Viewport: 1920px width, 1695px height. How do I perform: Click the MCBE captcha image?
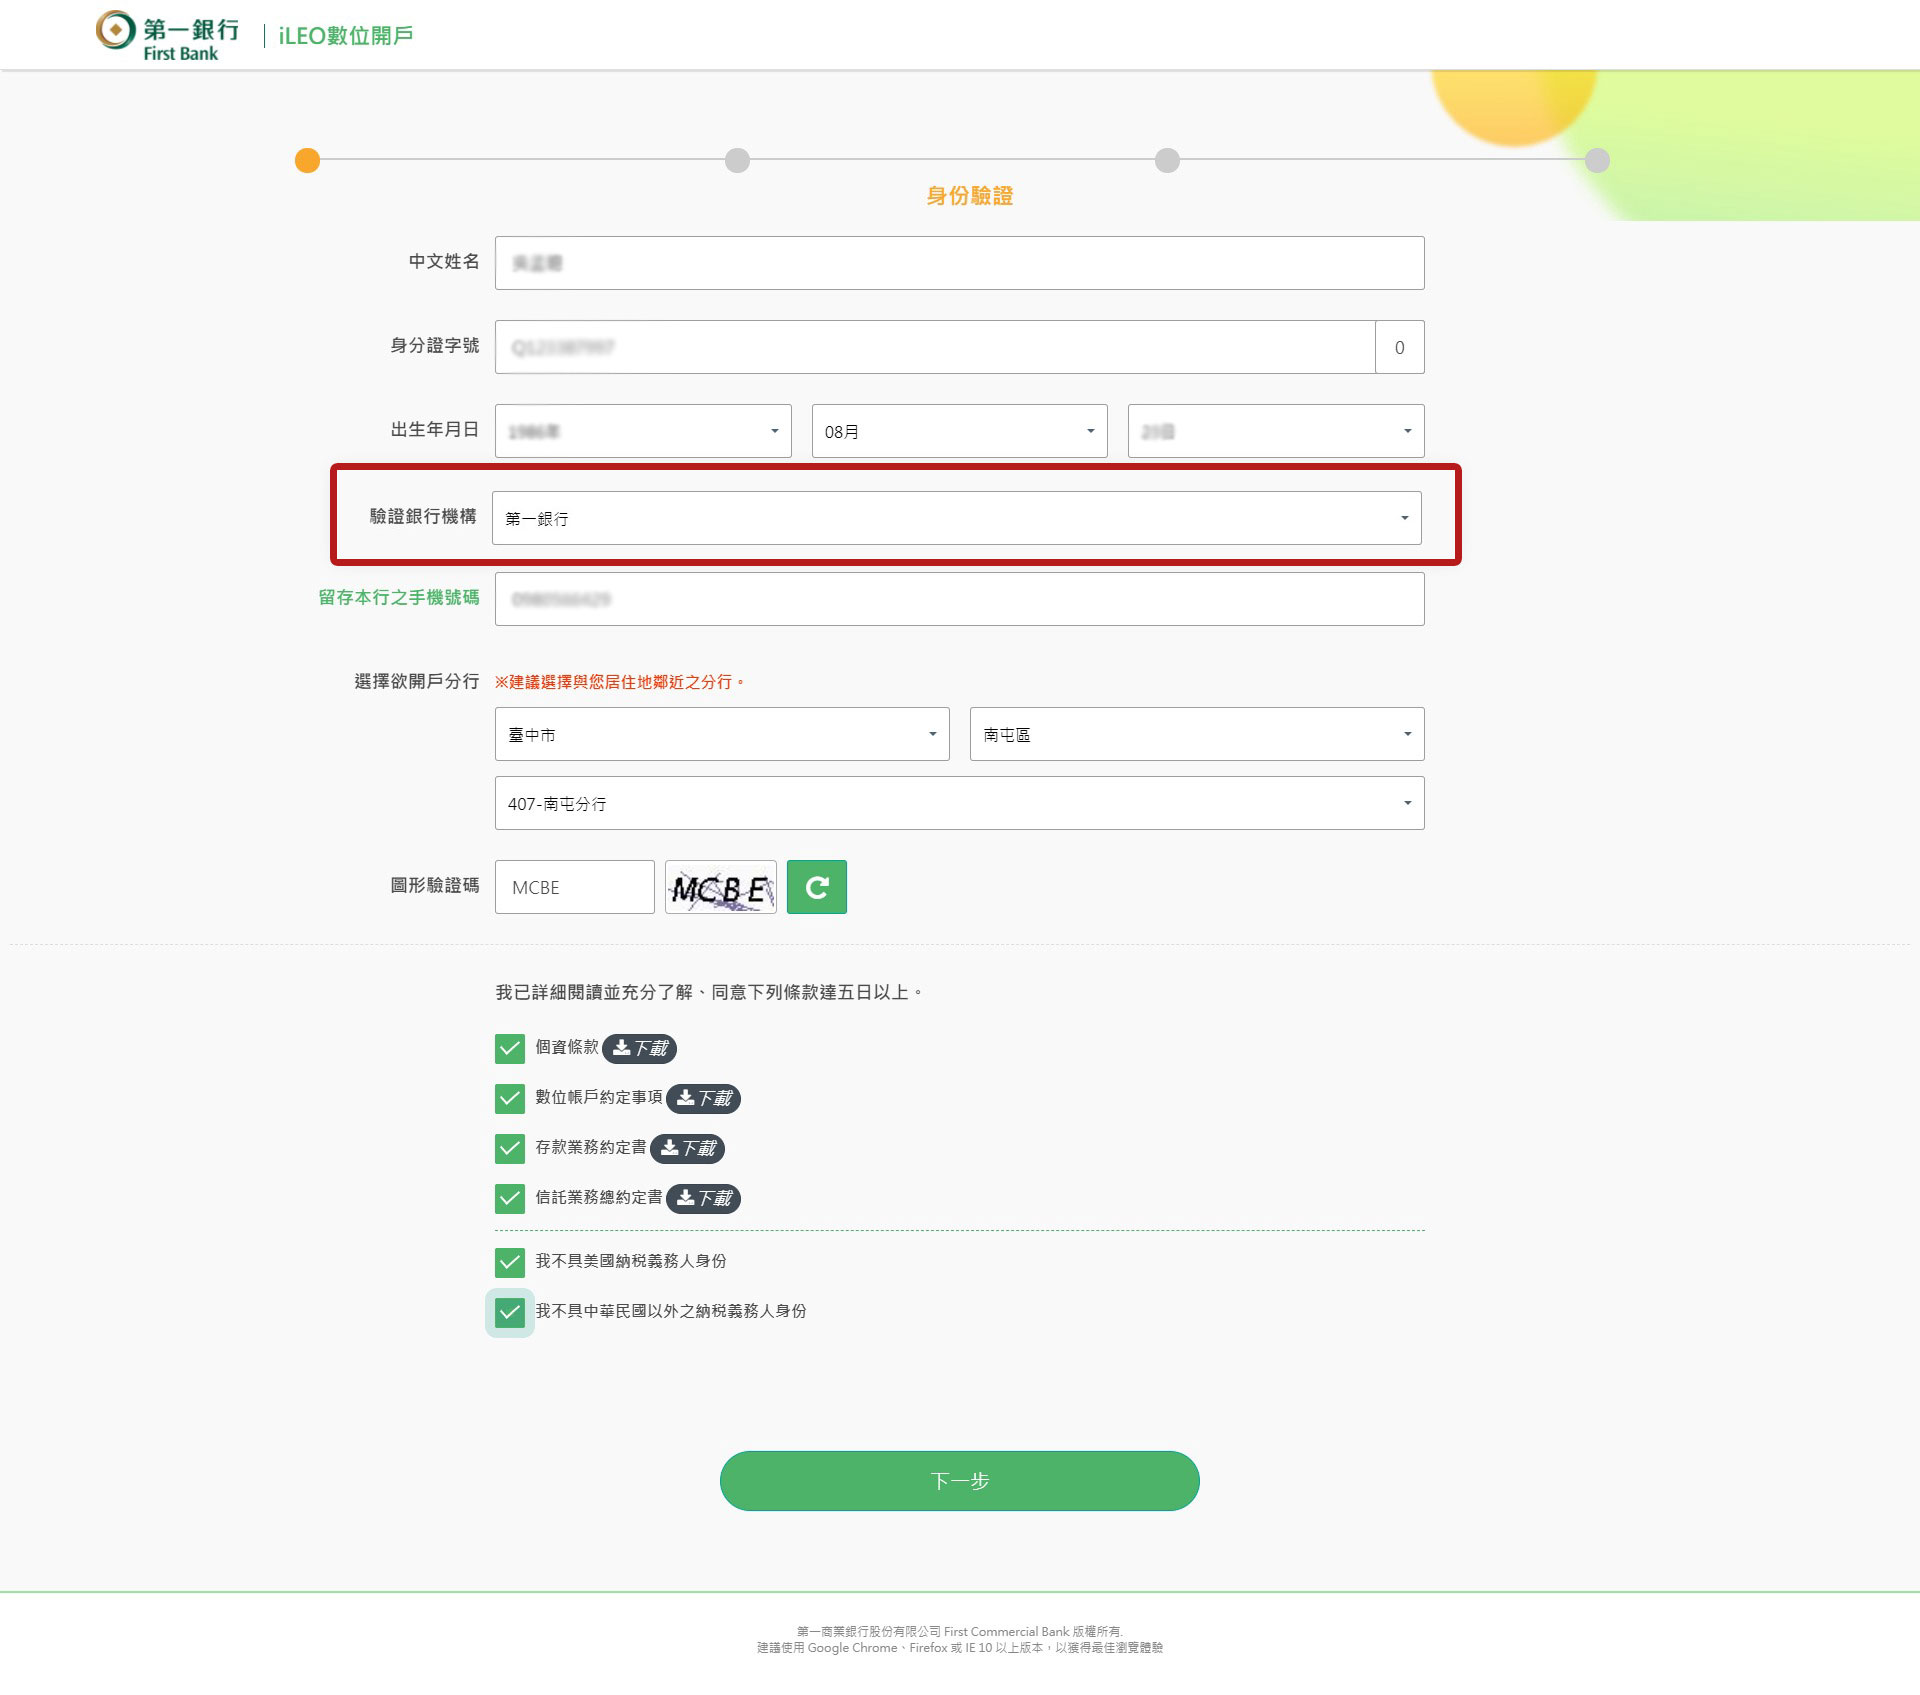point(720,887)
